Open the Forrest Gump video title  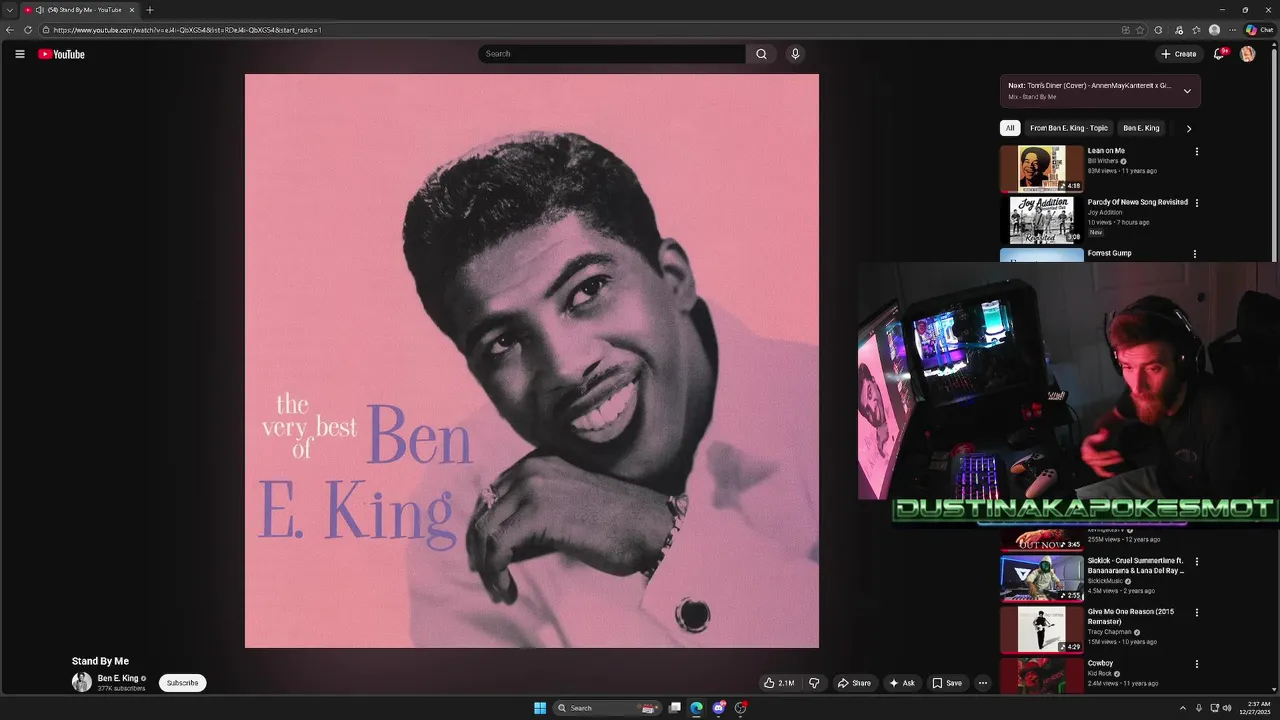(1110, 253)
